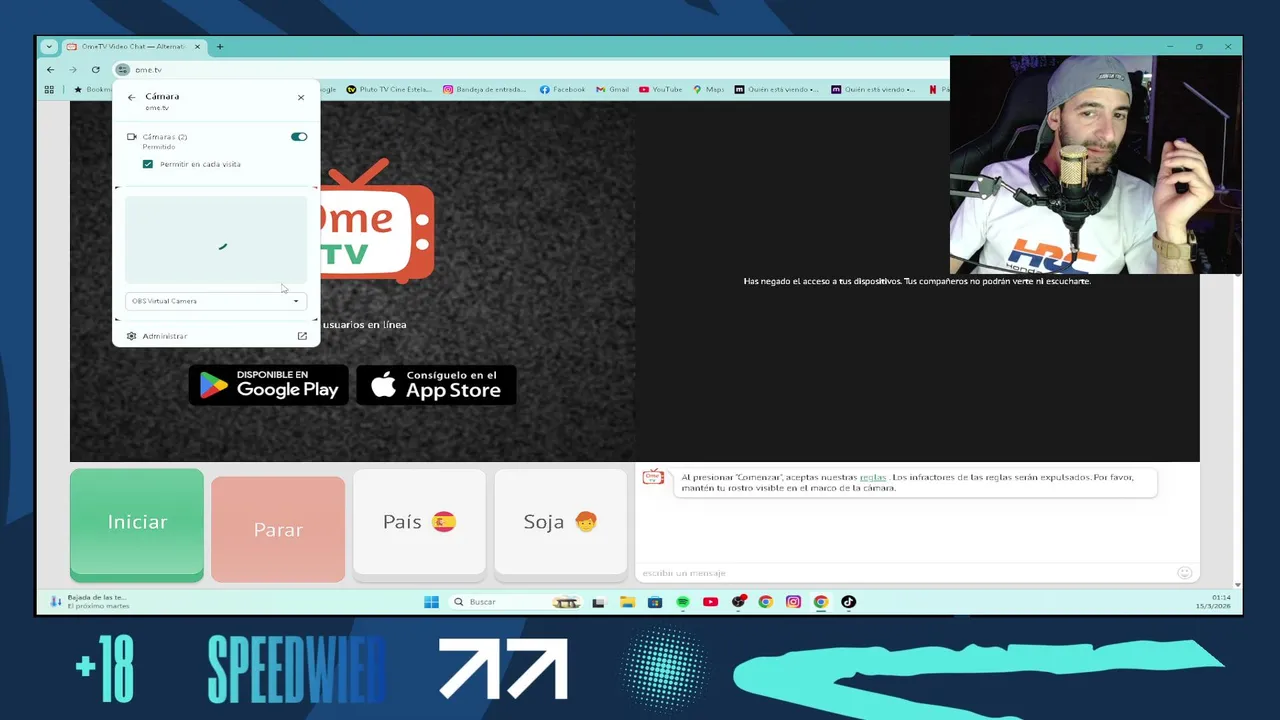Open OBS Studio from the taskbar
The height and width of the screenshot is (720, 1280).
pos(738,602)
